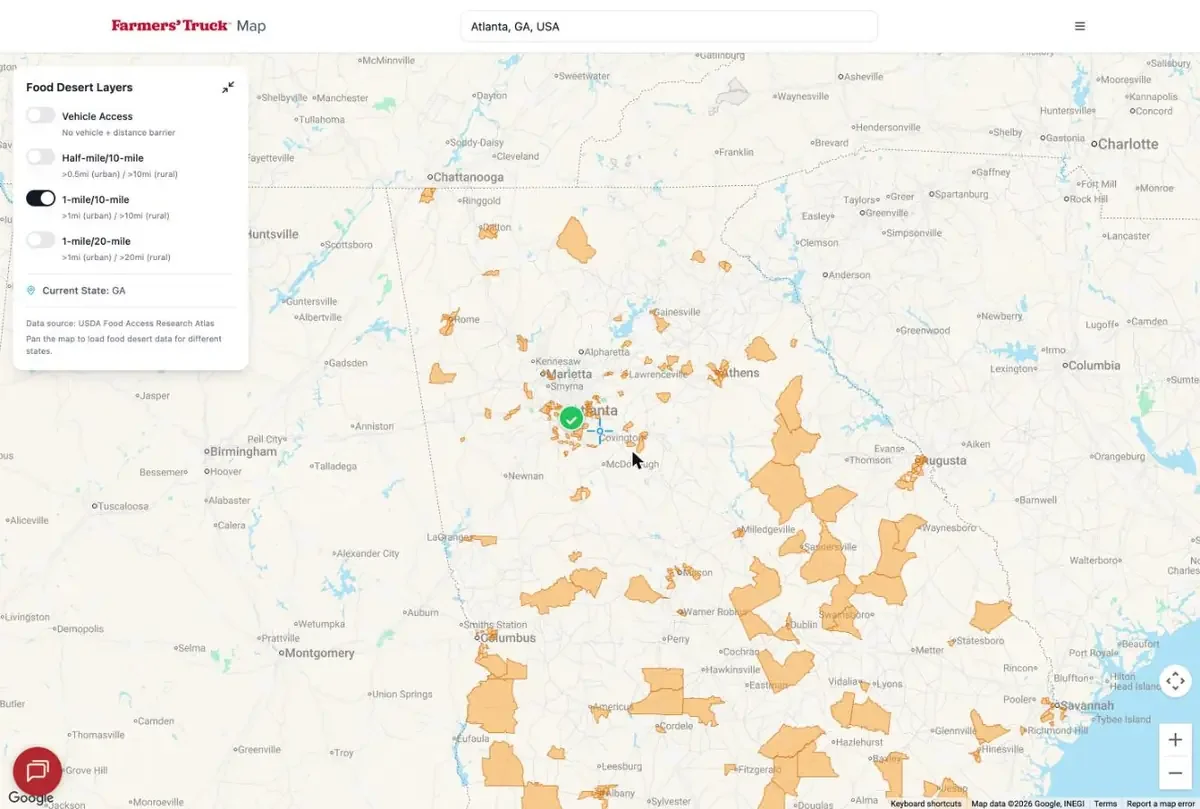Viewport: 1200px width, 809px height.
Task: Click the Athens city label
Action: click(741, 373)
